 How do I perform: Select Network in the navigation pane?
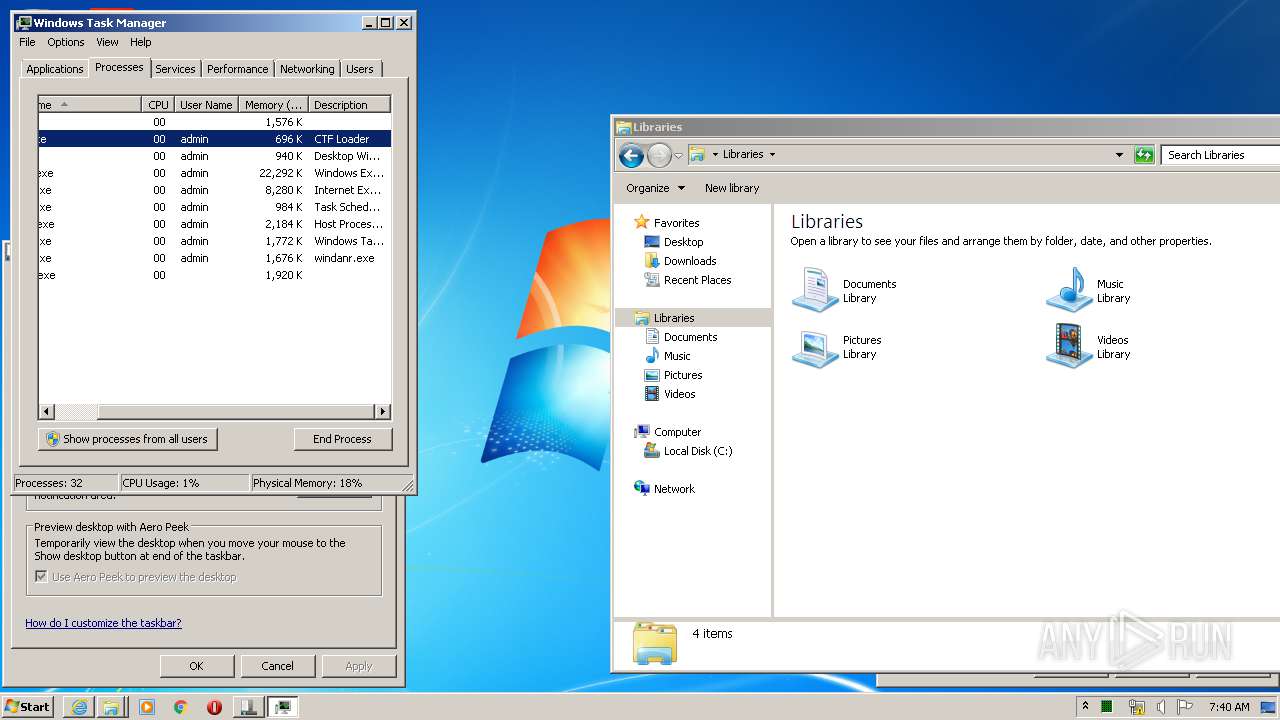tap(674, 489)
